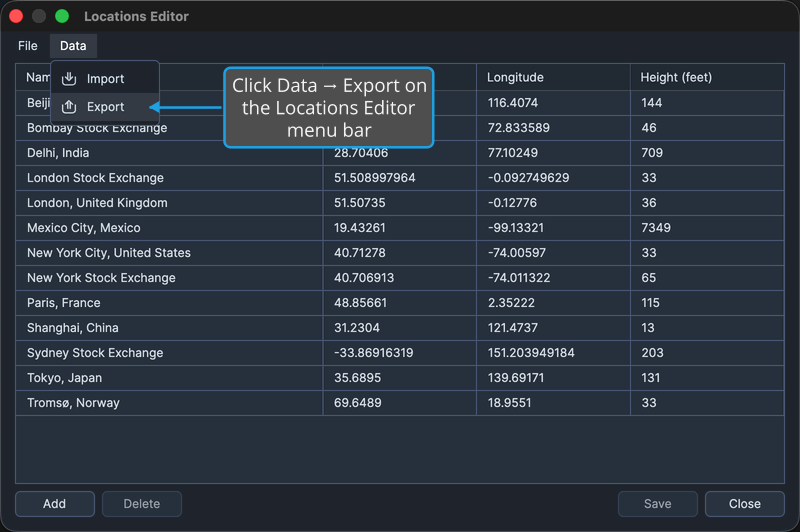Viewport: 800px width, 532px height.
Task: Click the Add button
Action: 55,504
